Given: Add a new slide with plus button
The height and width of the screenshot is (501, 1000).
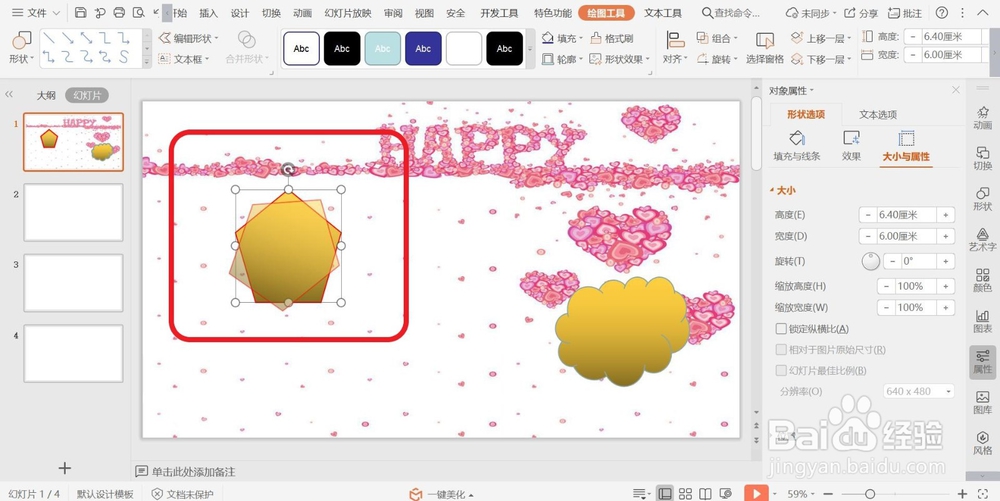Looking at the screenshot, I should pyautogui.click(x=64, y=468).
